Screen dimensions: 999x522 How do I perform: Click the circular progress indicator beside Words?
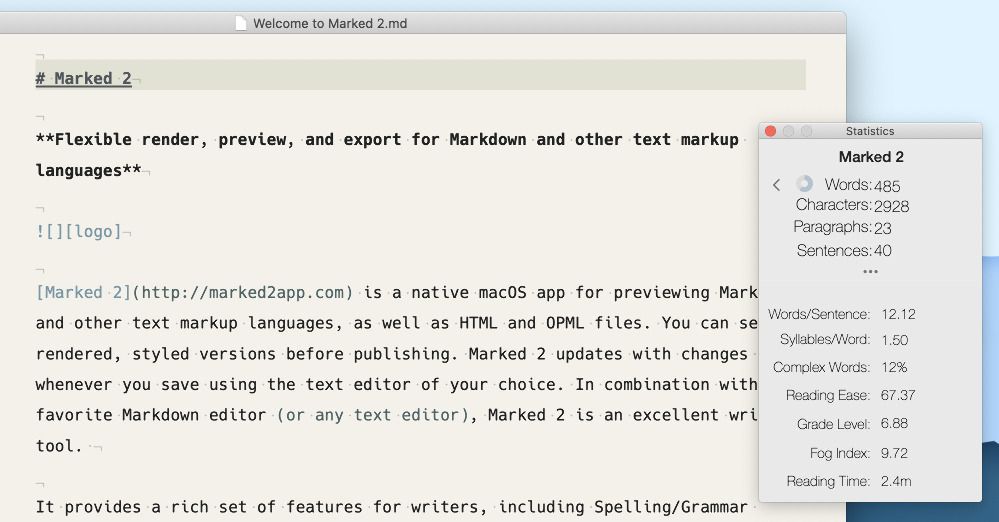tap(804, 184)
